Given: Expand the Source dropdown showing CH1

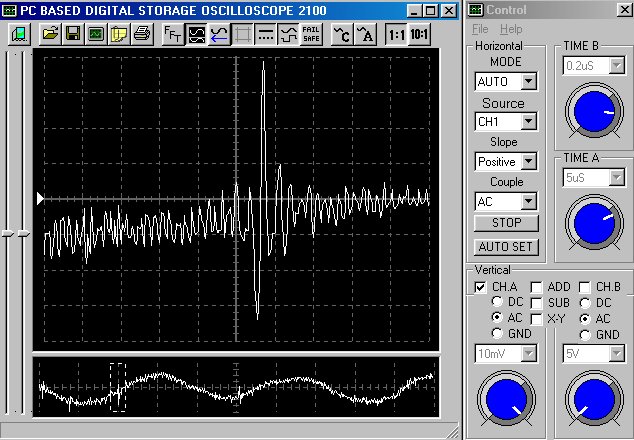Looking at the screenshot, I should click(x=529, y=121).
